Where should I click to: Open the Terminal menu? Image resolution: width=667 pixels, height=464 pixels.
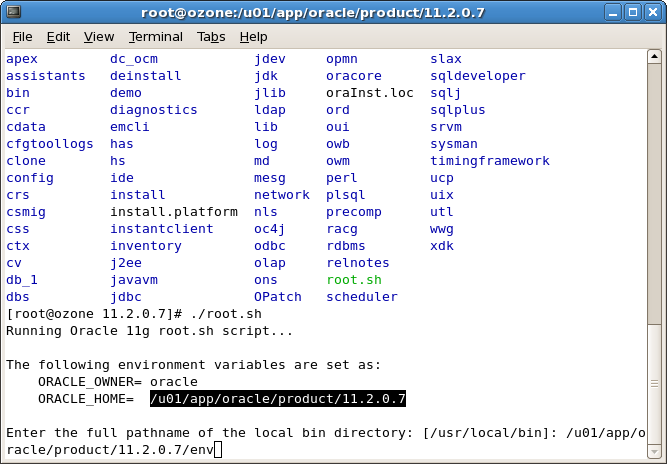[156, 37]
